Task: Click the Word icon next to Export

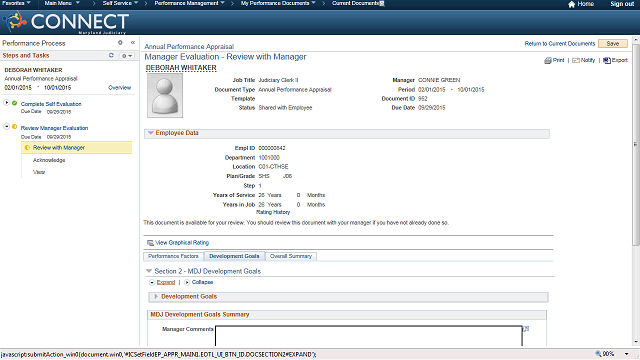Action: coord(607,60)
